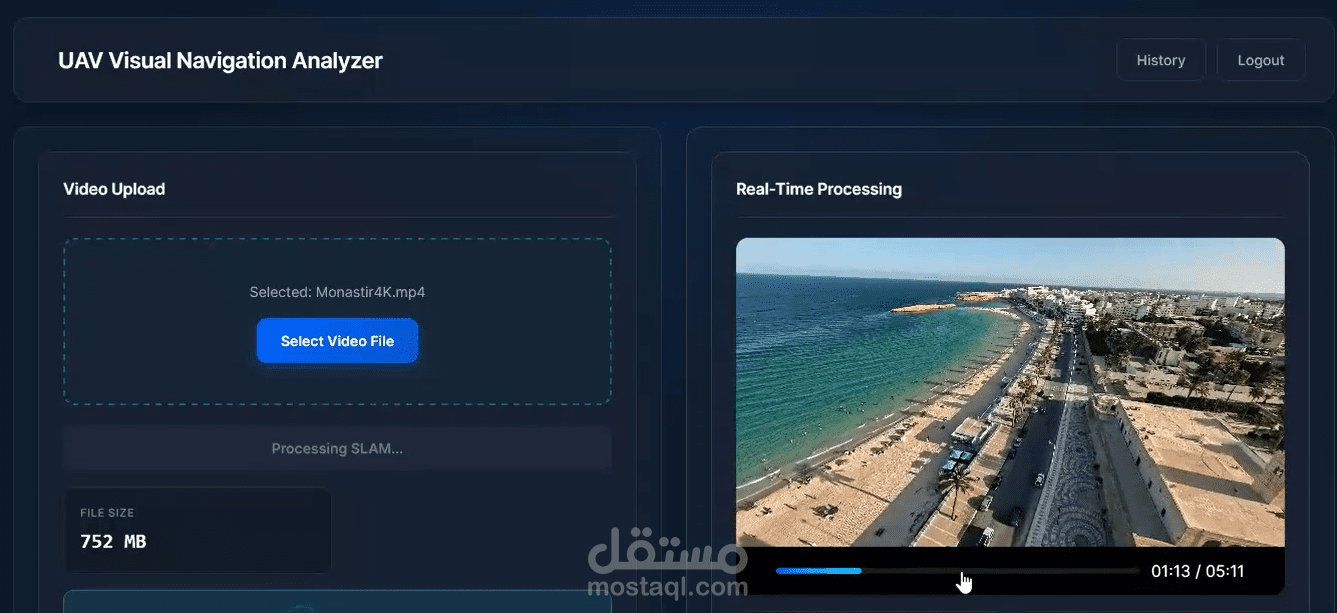
Task: Click the Select Video File button
Action: [x=337, y=341]
